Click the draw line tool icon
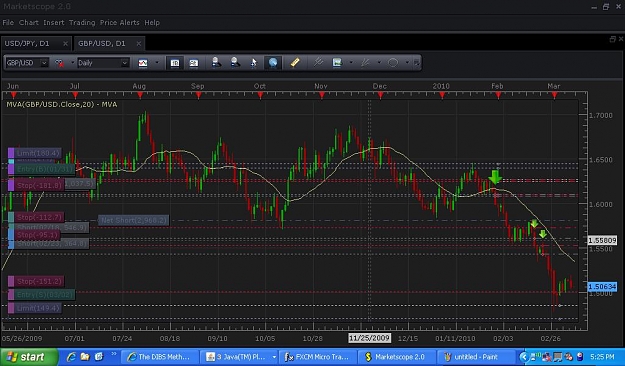Image resolution: width=625 pixels, height=366 pixels. [x=365, y=63]
